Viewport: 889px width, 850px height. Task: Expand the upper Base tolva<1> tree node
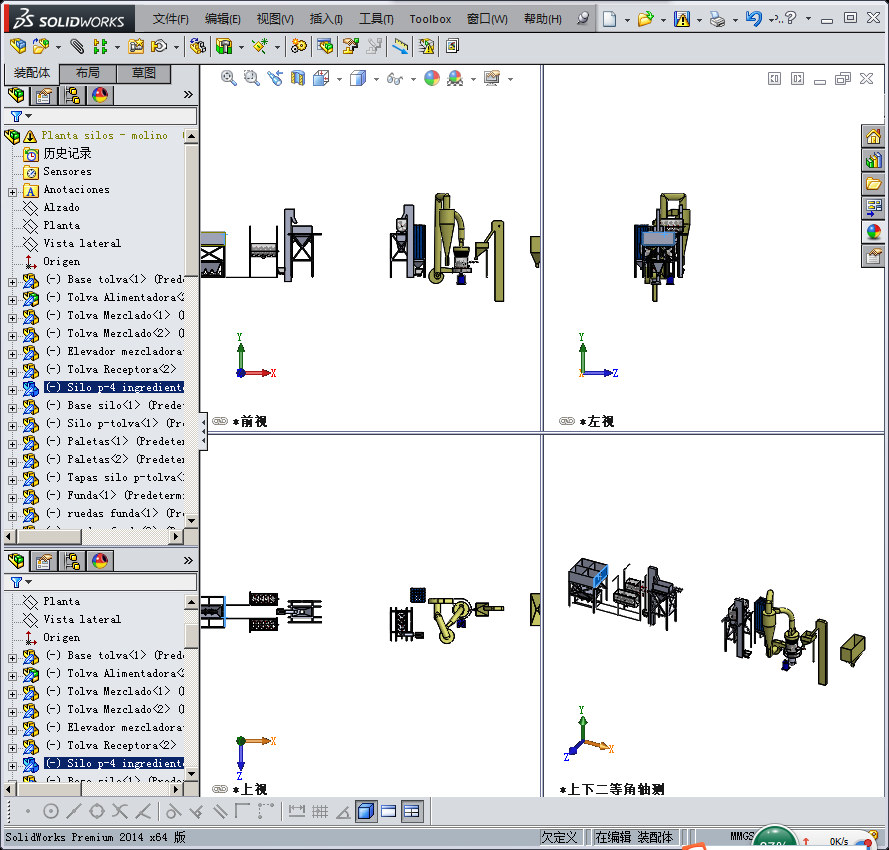pyautogui.click(x=12, y=282)
